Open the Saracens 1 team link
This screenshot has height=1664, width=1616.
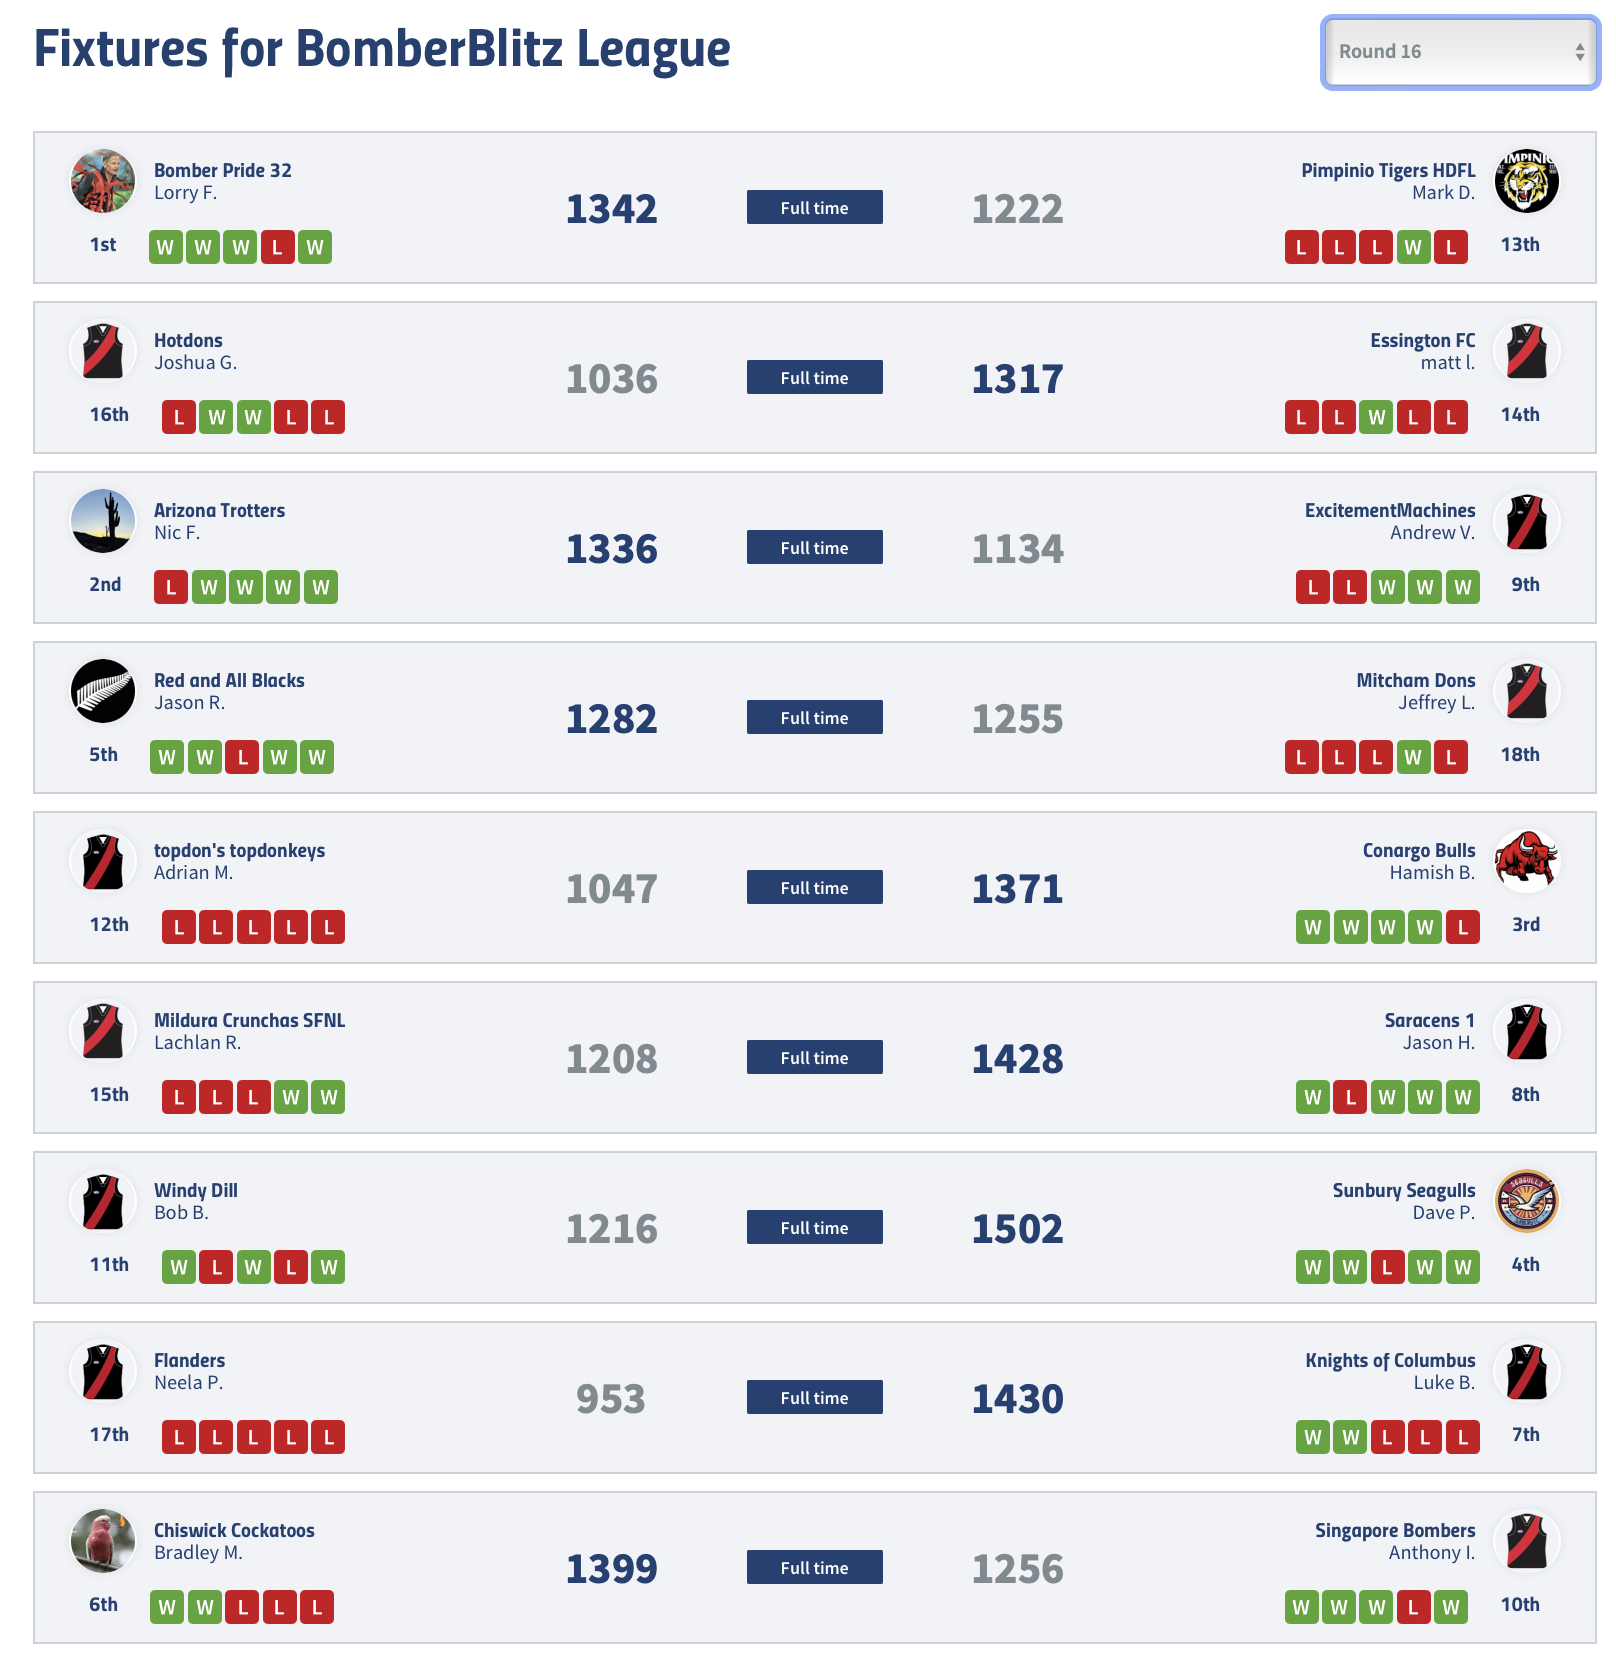(1429, 1020)
